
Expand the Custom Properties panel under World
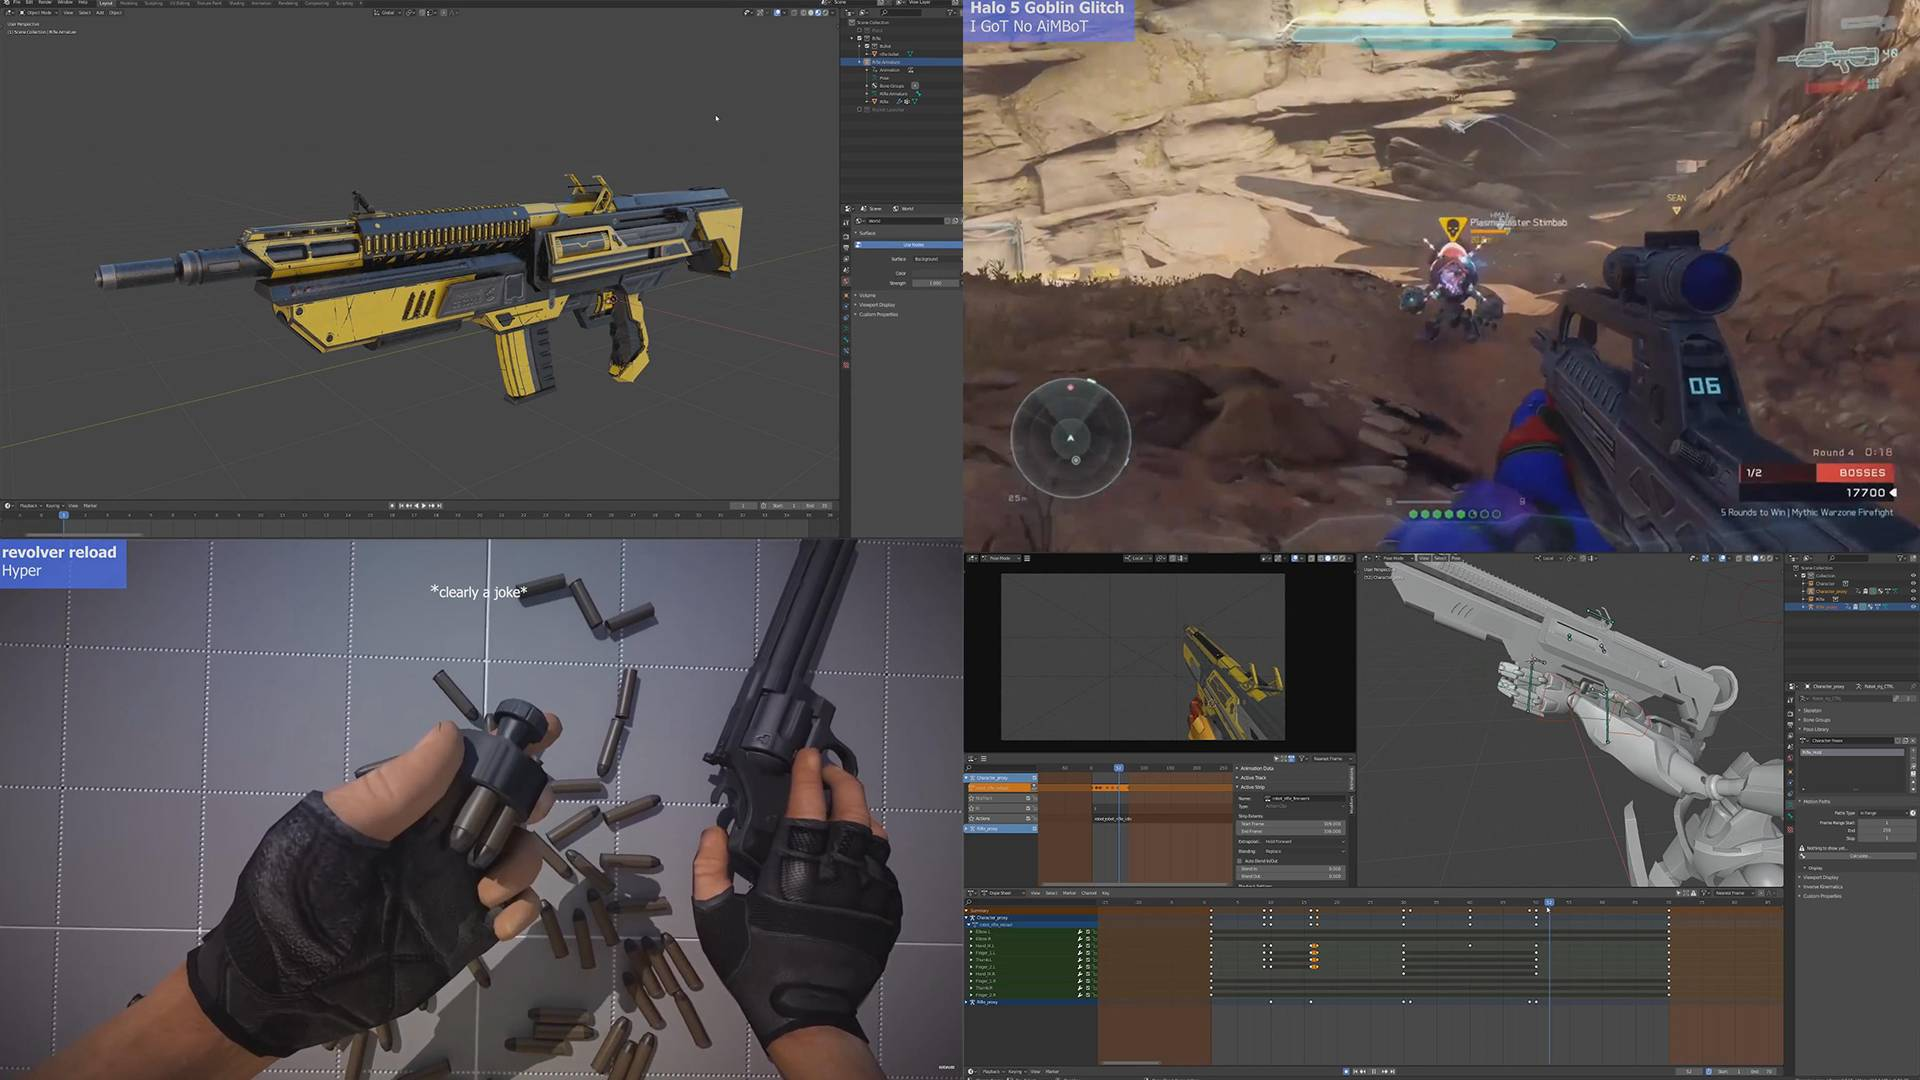(x=878, y=314)
